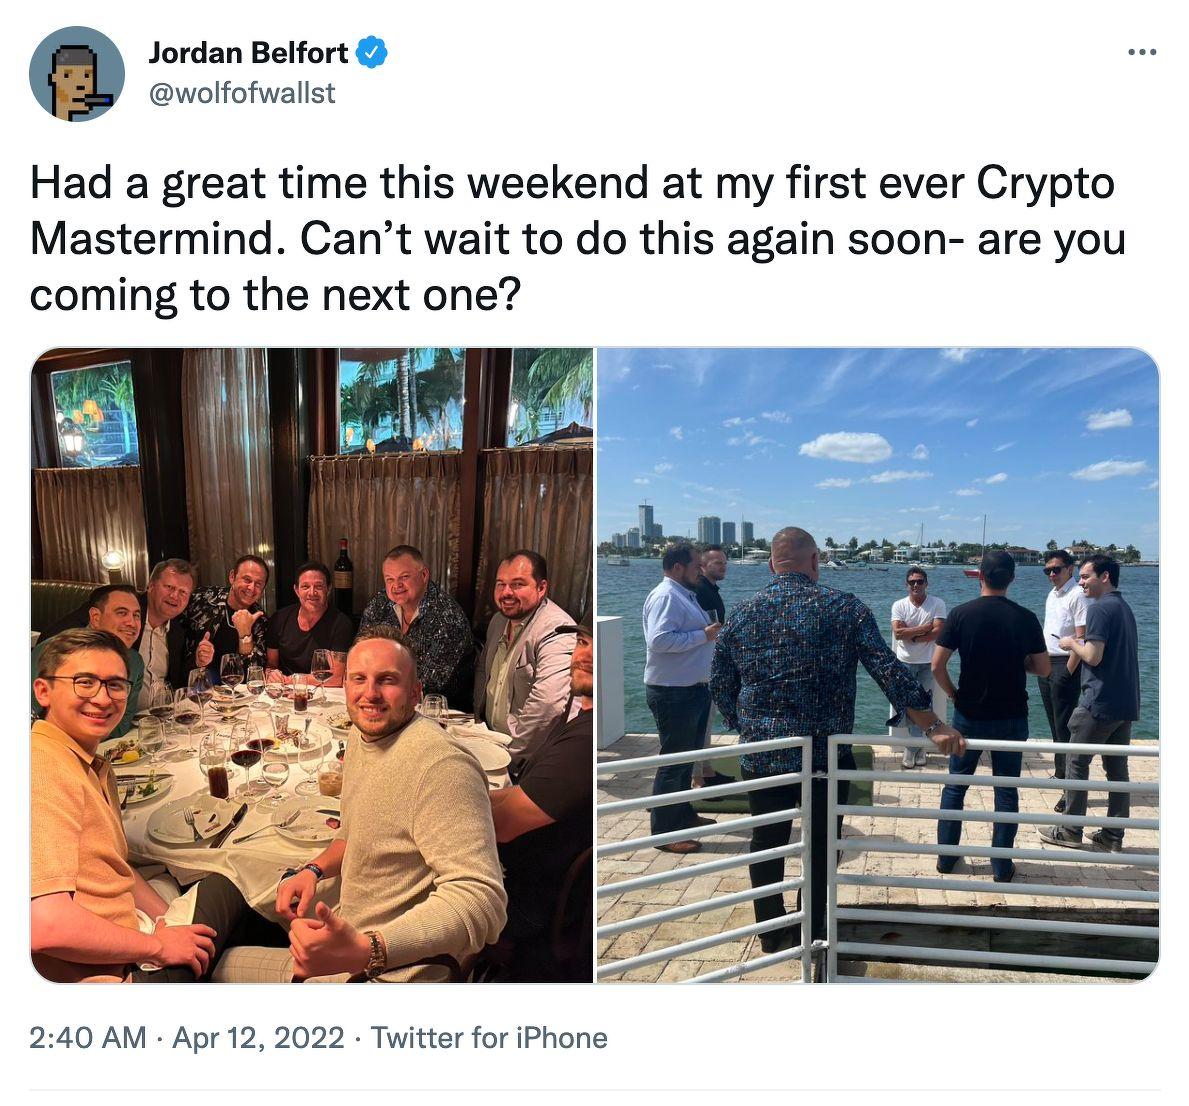This screenshot has height=1106, width=1189.
Task: Click Jordan Belfort's pixel-art profile avatar
Action: [77, 74]
